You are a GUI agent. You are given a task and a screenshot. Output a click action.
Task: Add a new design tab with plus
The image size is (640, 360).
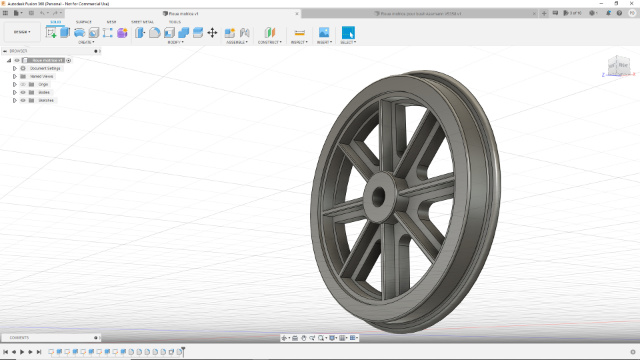click(x=544, y=13)
